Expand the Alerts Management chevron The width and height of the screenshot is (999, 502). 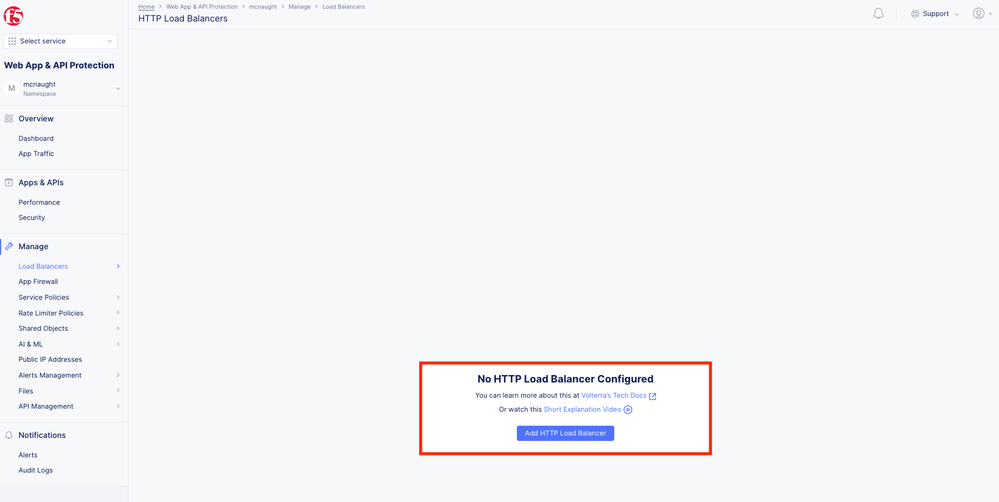(119, 375)
